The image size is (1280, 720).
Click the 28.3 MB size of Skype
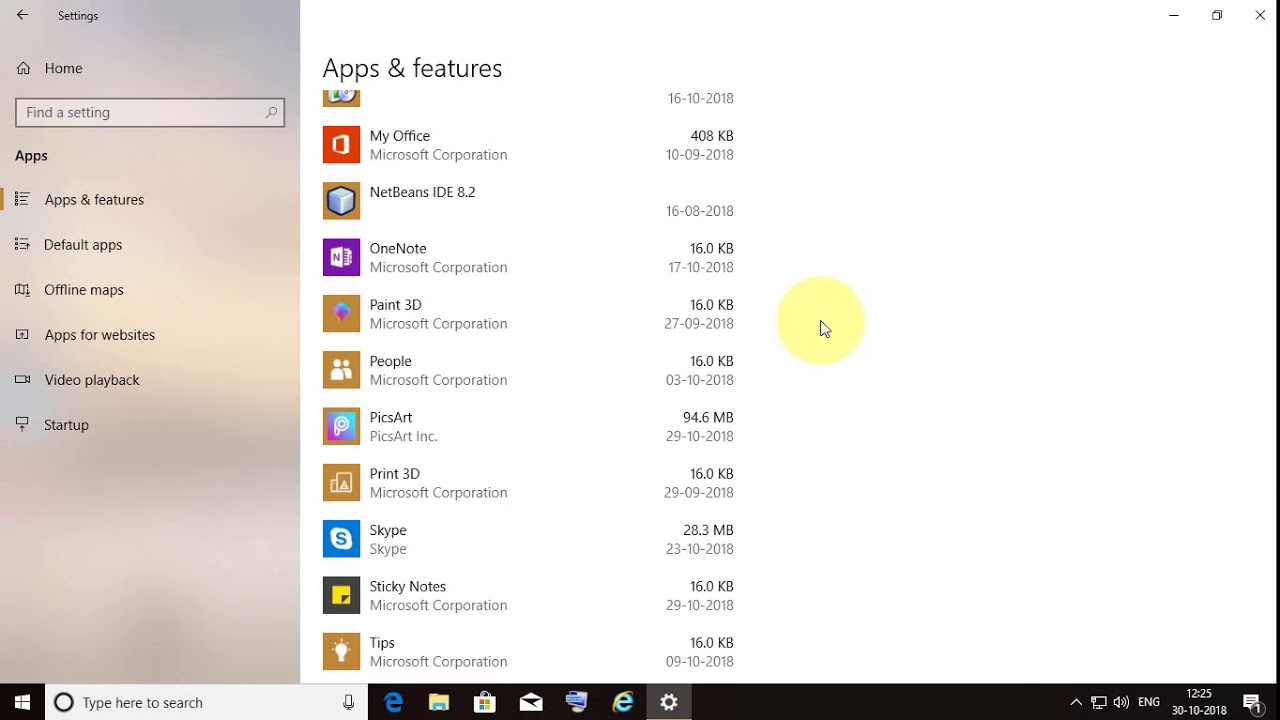click(x=708, y=530)
